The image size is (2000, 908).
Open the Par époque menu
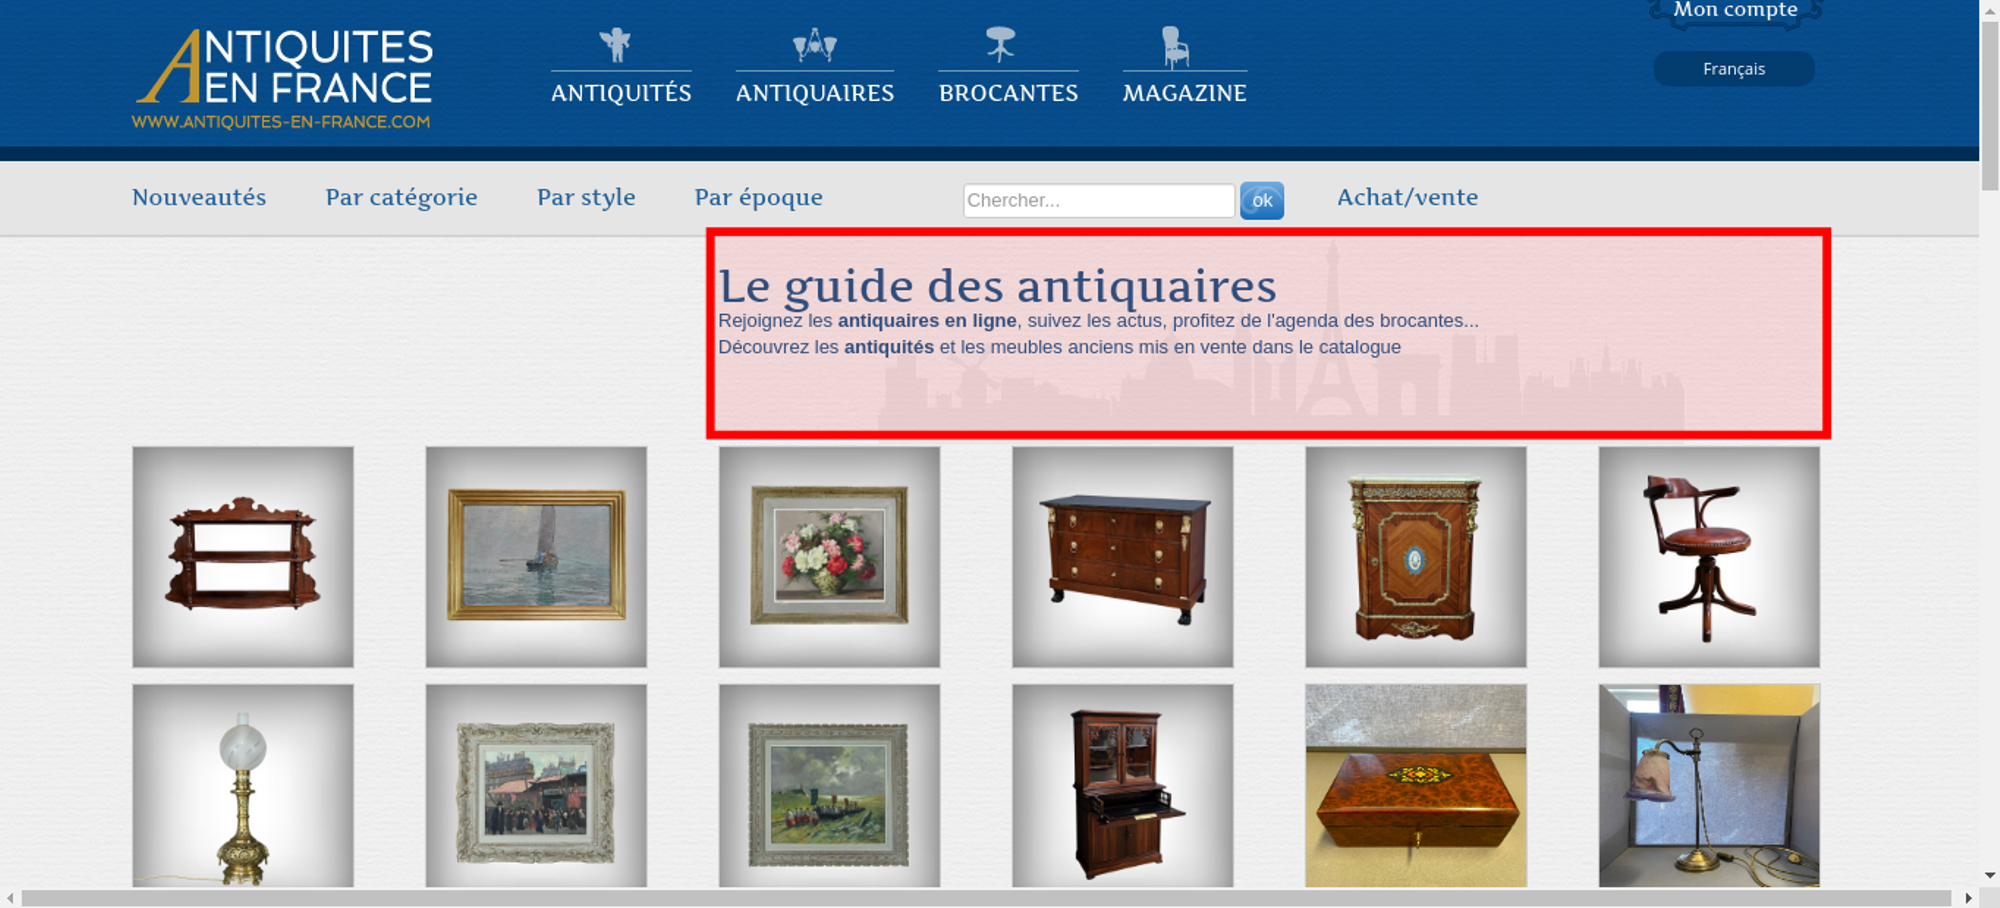click(758, 198)
